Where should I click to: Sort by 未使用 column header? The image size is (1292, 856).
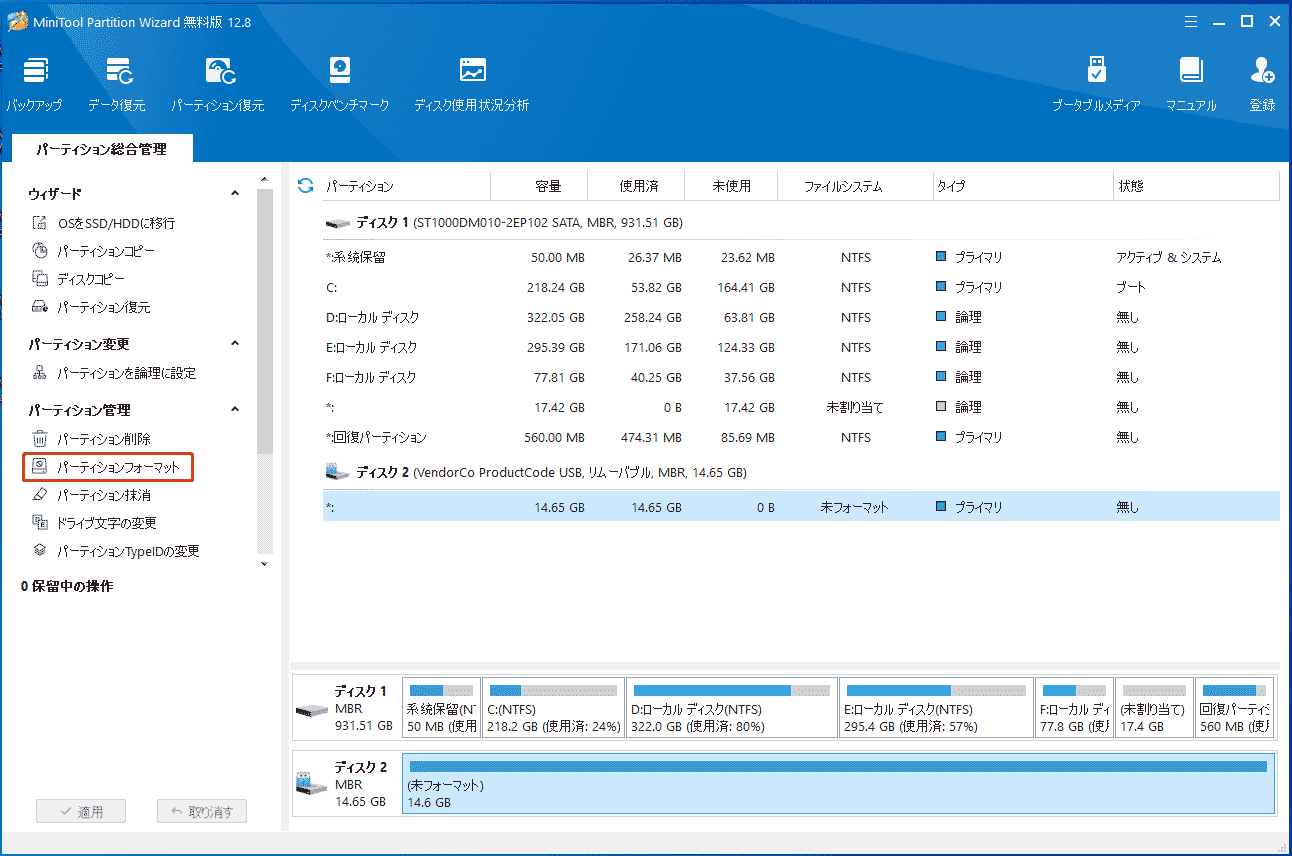(732, 186)
